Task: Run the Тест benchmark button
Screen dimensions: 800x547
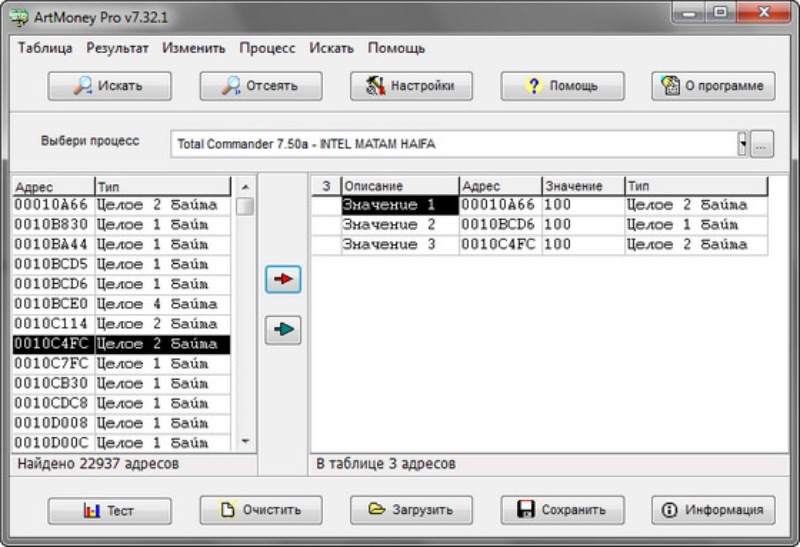Action: 109,510
